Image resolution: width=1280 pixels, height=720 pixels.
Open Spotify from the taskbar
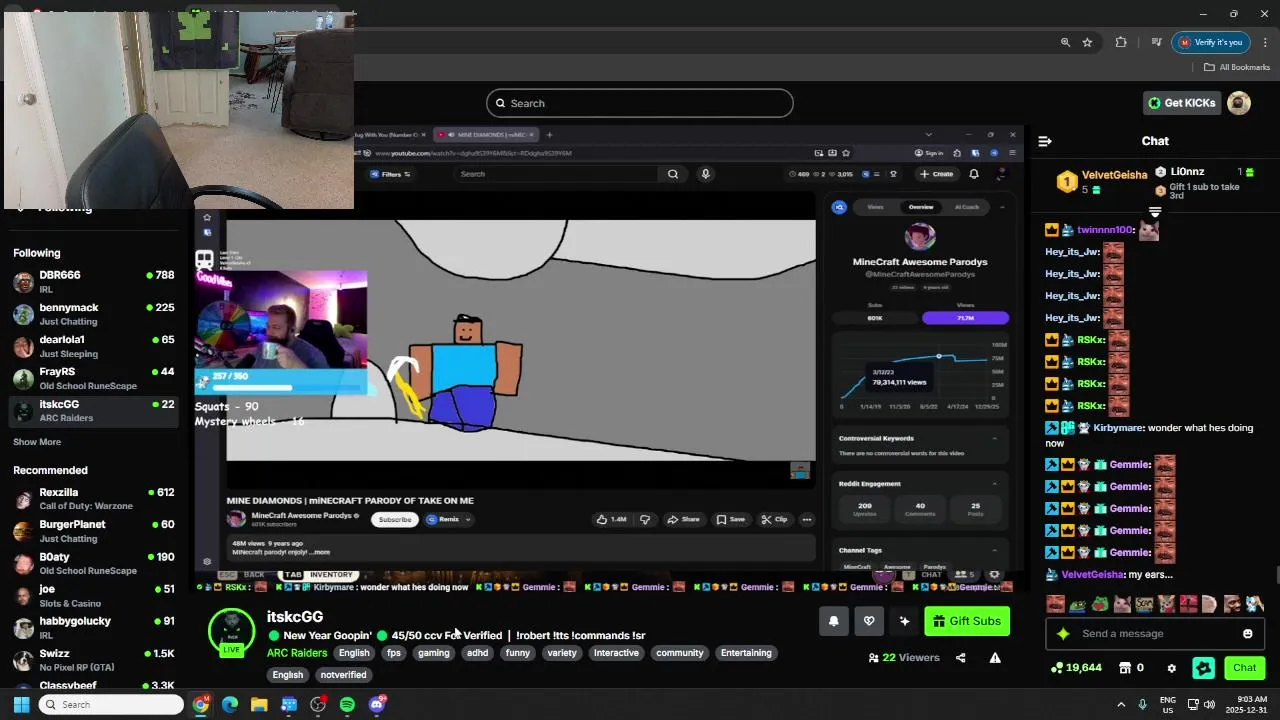pyautogui.click(x=347, y=705)
